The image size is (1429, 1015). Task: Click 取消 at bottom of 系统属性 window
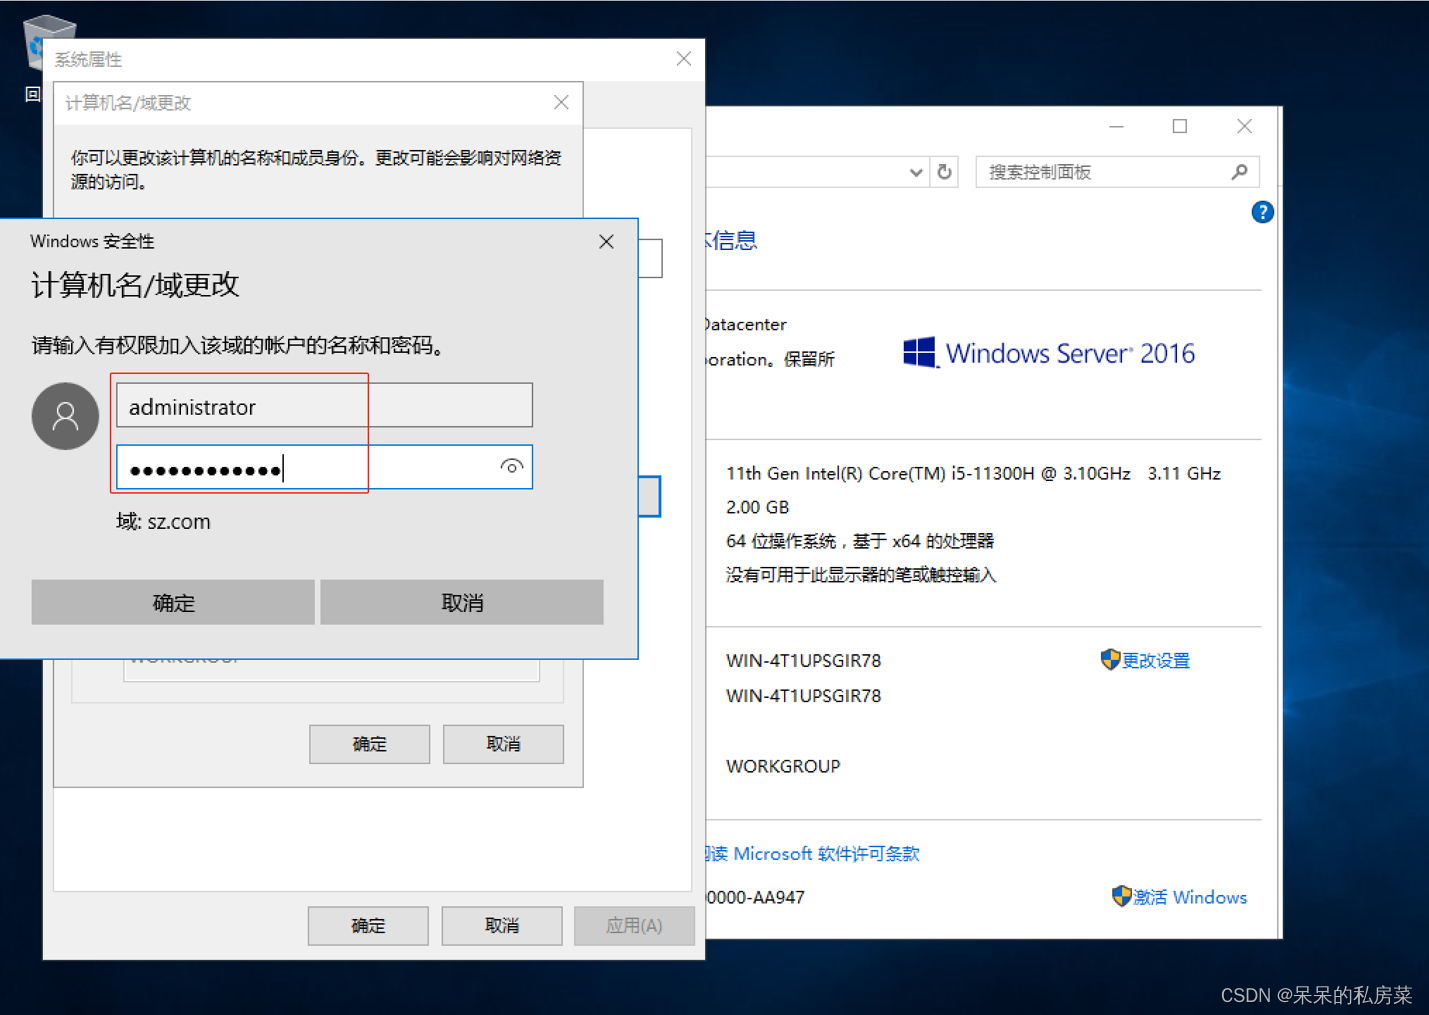(x=502, y=926)
